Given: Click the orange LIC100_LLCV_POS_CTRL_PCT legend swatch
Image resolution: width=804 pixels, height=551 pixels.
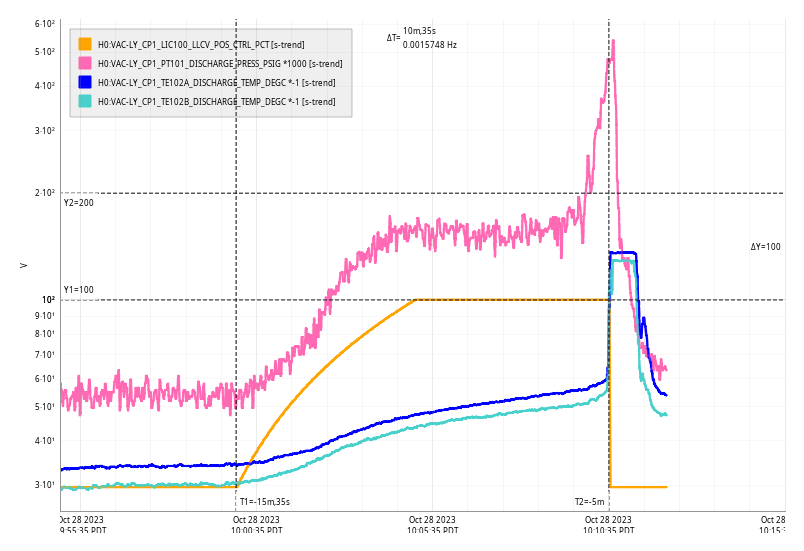Looking at the screenshot, I should [x=85, y=44].
